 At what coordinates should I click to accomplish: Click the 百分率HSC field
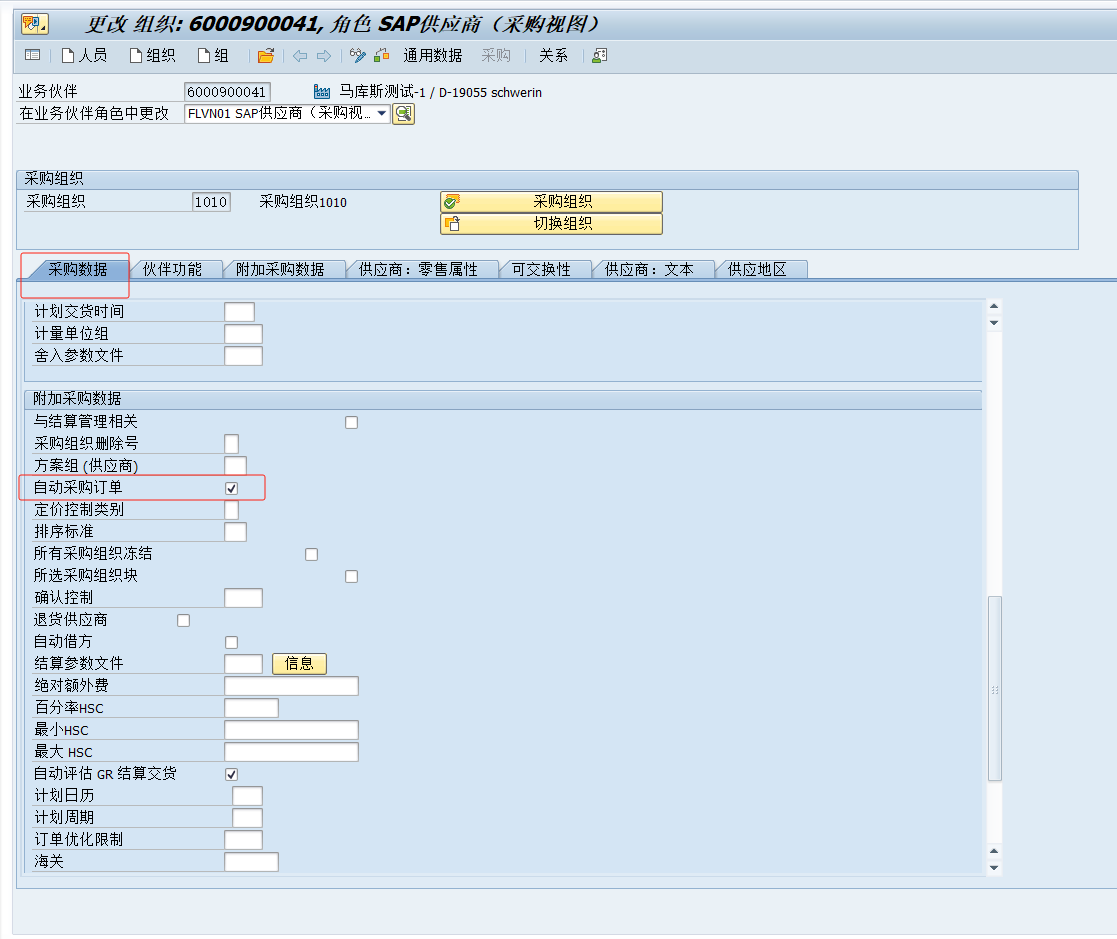[251, 708]
